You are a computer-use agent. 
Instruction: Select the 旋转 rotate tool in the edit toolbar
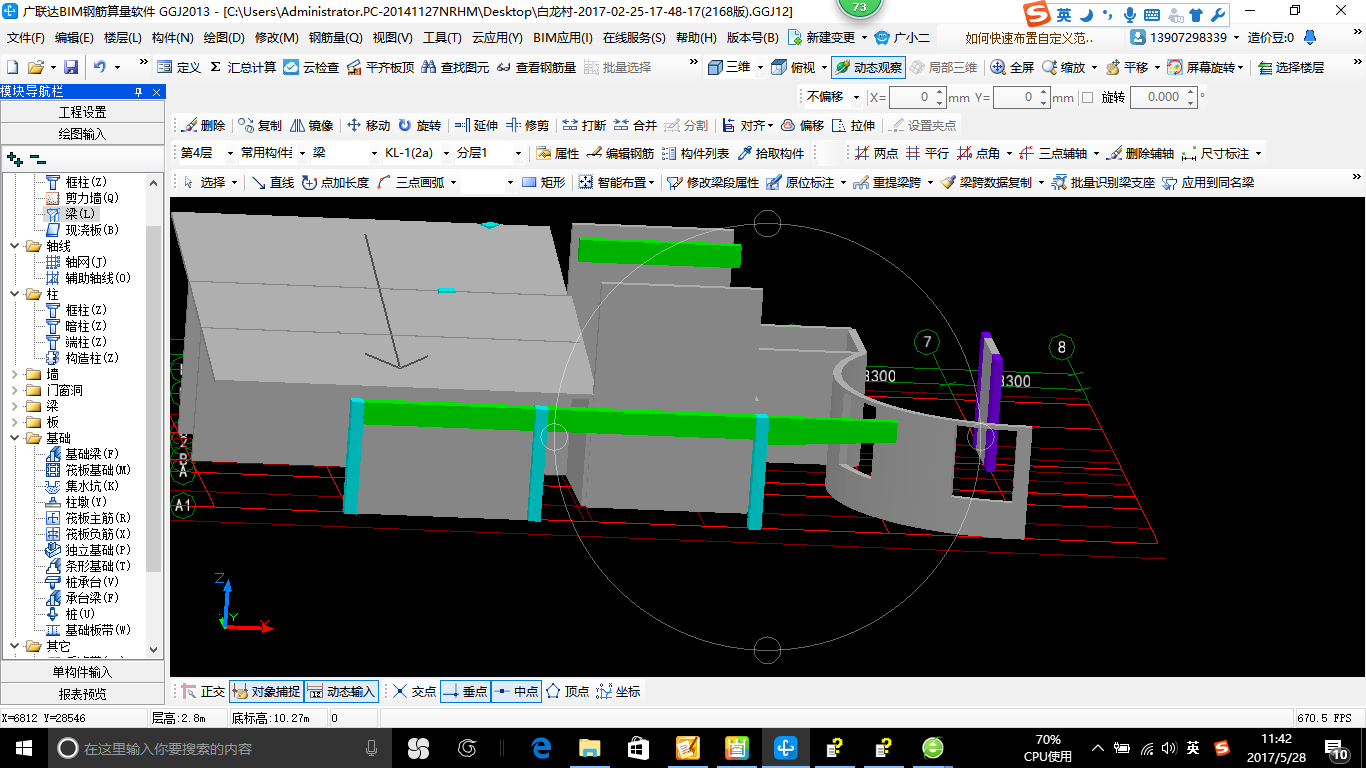point(419,125)
